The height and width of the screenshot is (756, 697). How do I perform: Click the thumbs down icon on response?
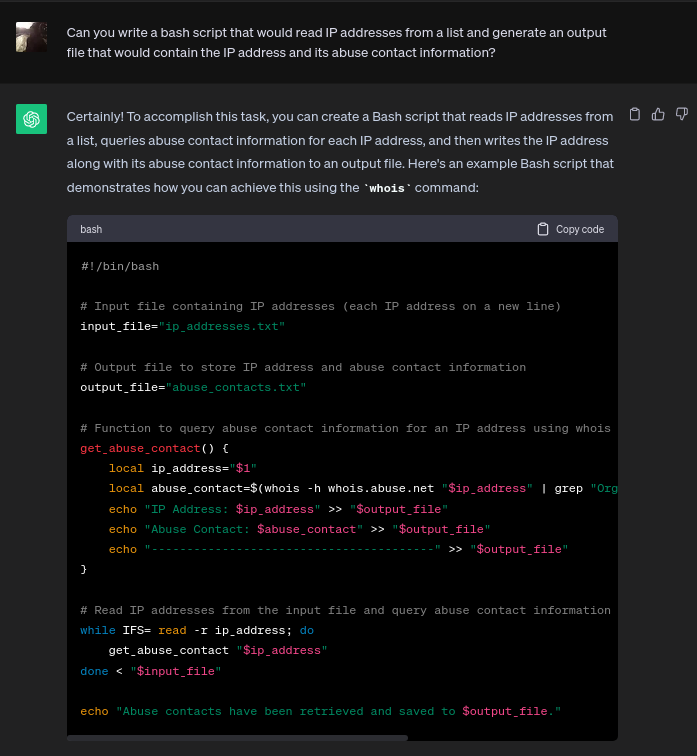coord(681,115)
